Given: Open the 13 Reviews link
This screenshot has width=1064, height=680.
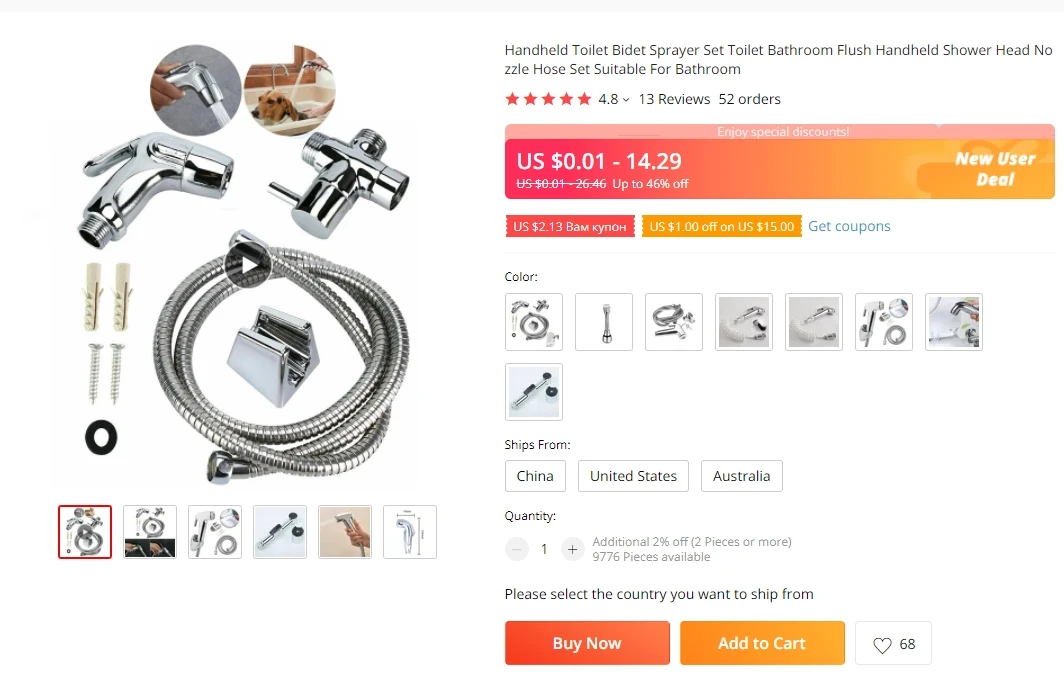Looking at the screenshot, I should tap(674, 99).
